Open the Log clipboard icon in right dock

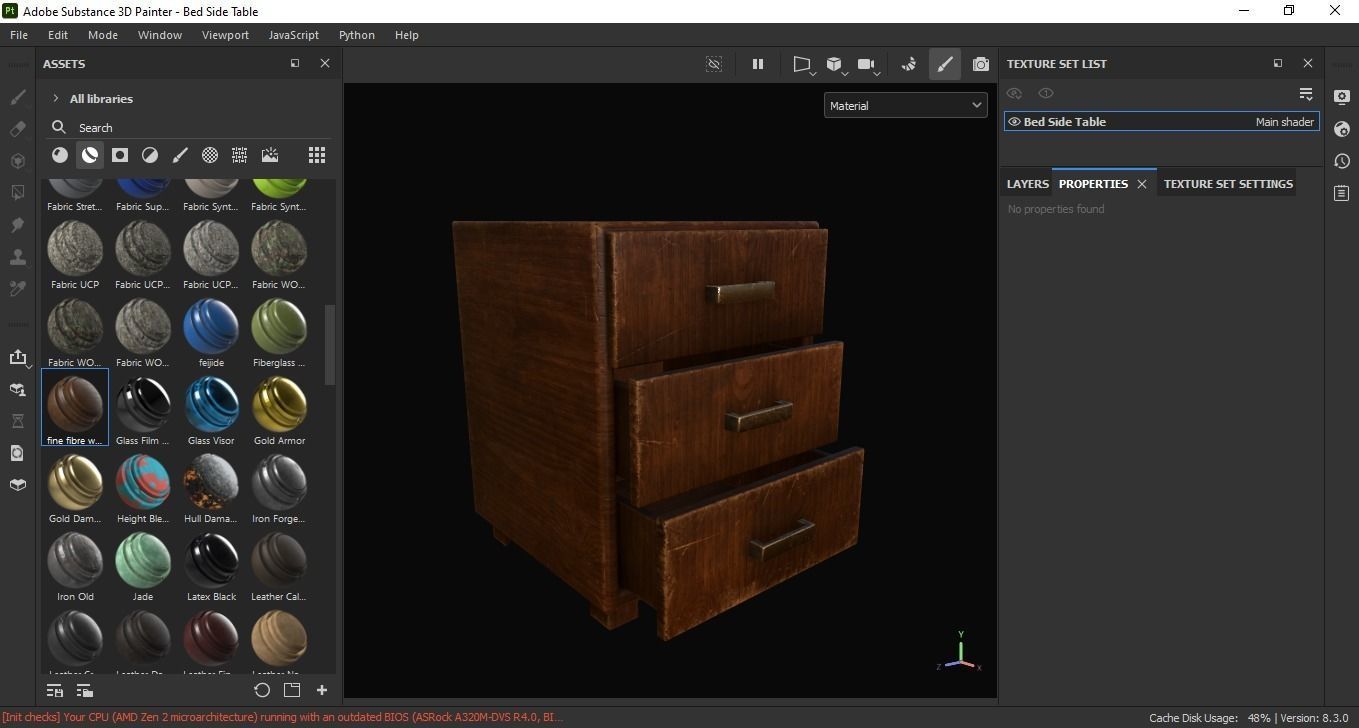pos(1342,193)
